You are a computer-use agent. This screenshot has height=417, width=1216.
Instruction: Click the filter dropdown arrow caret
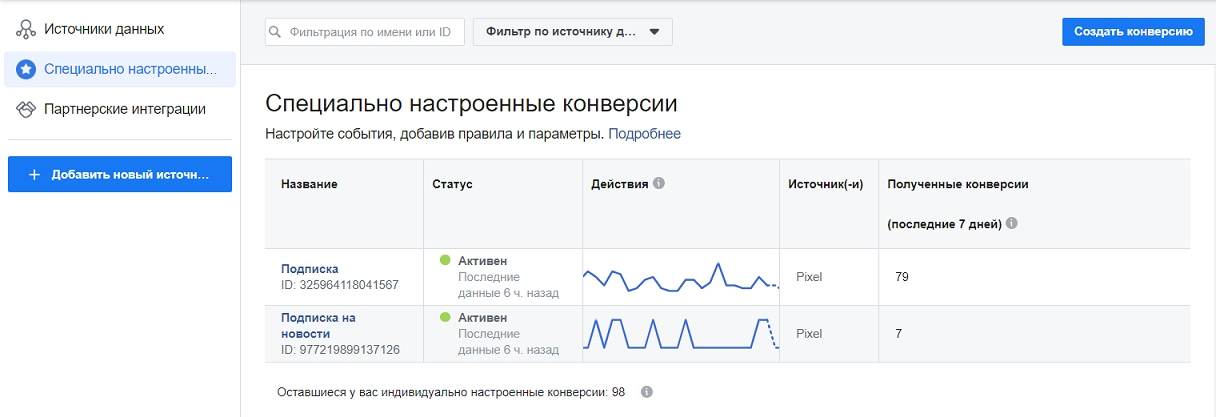(654, 32)
